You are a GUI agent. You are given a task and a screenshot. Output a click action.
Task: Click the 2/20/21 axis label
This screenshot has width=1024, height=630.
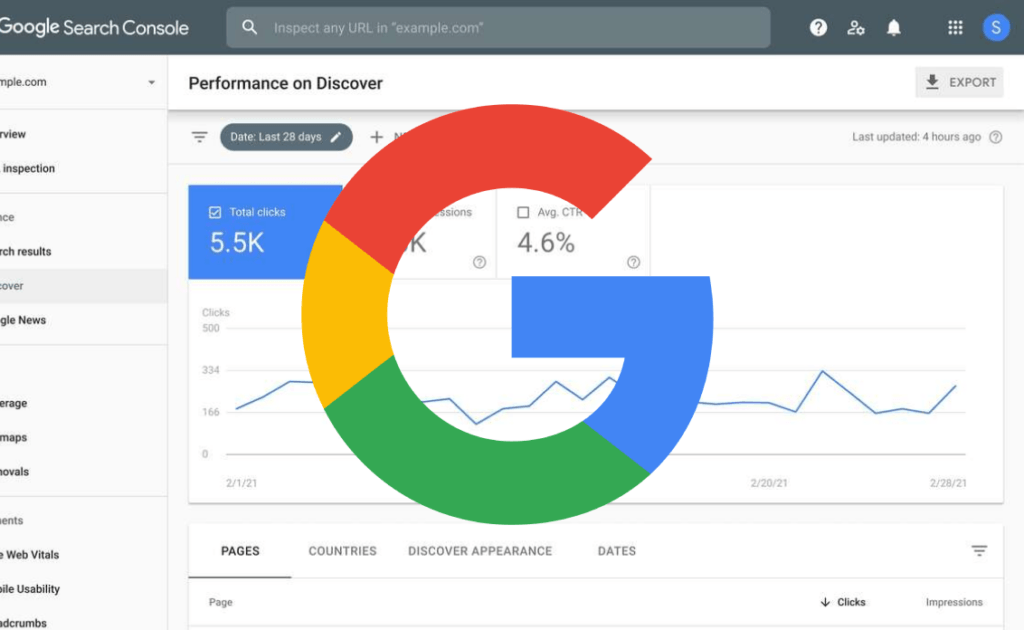point(769,483)
